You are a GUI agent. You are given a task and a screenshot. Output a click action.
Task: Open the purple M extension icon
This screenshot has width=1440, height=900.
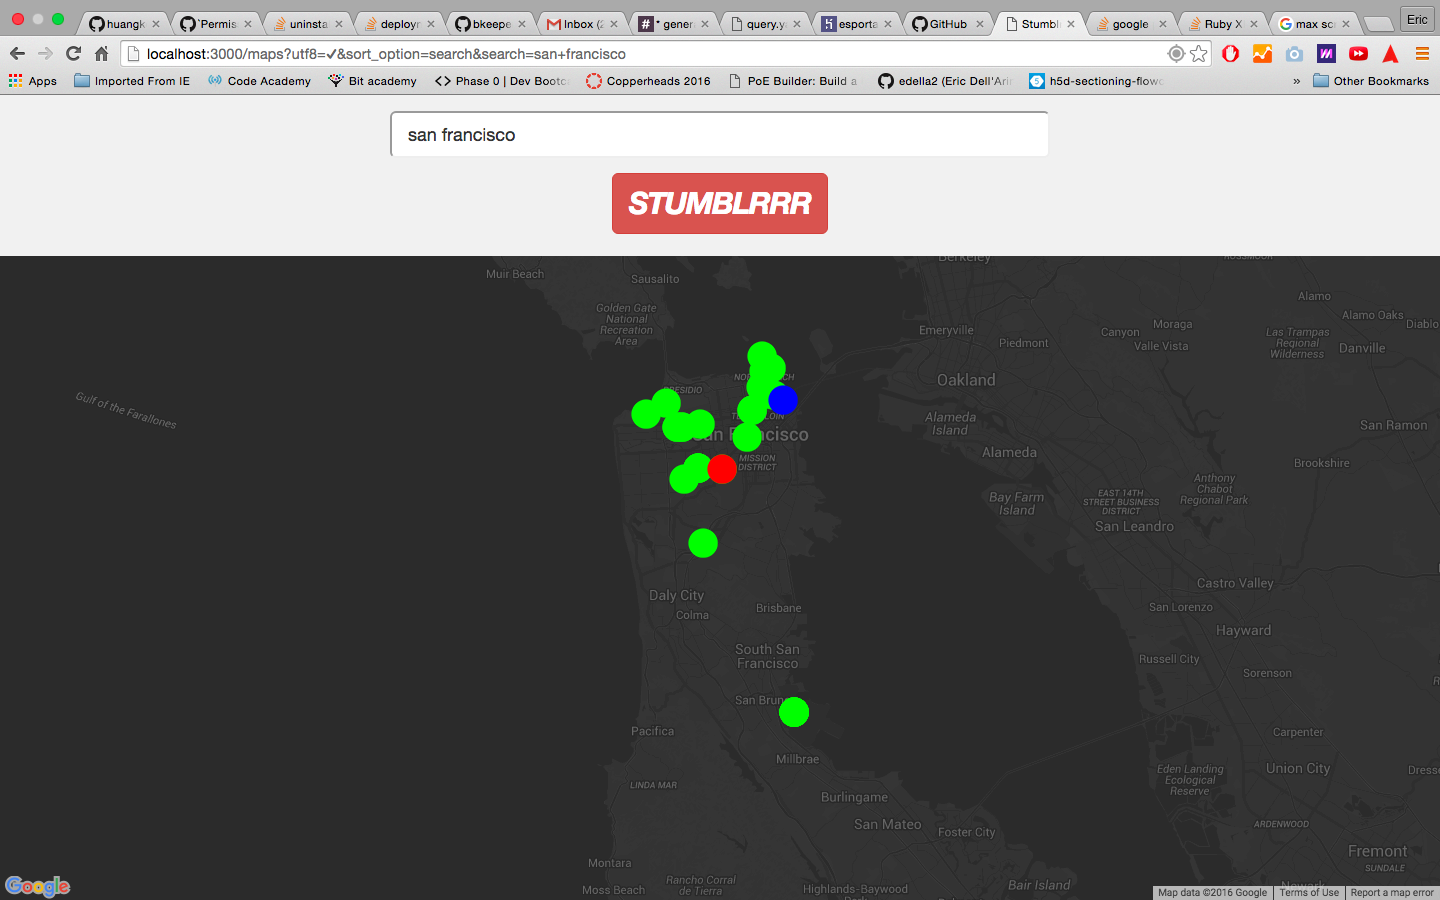coord(1327,54)
